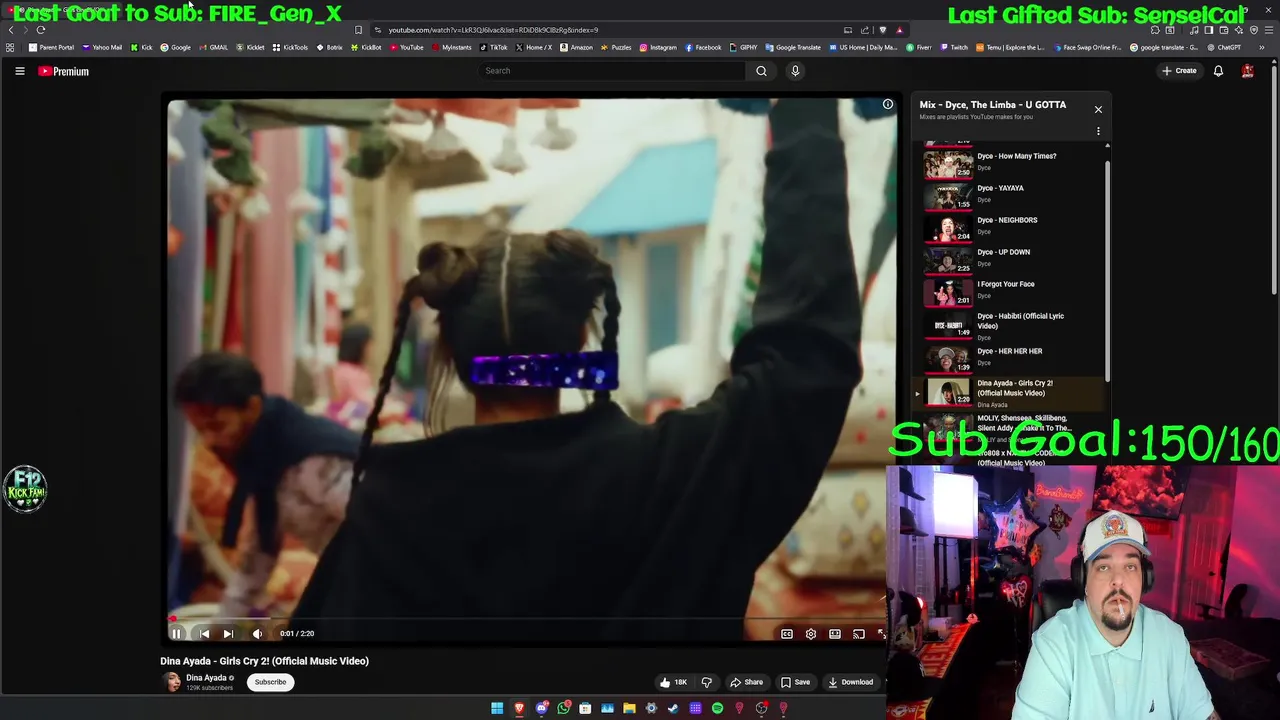Reload the page in the browser
Screen dimensions: 1280x720
click(x=41, y=30)
